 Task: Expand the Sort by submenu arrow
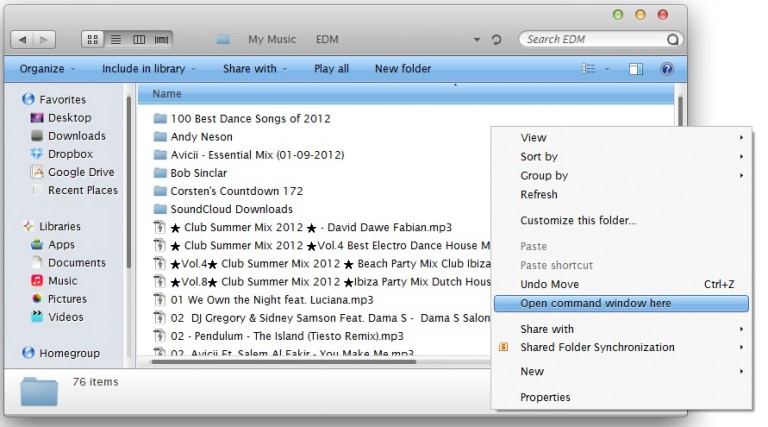click(x=741, y=157)
